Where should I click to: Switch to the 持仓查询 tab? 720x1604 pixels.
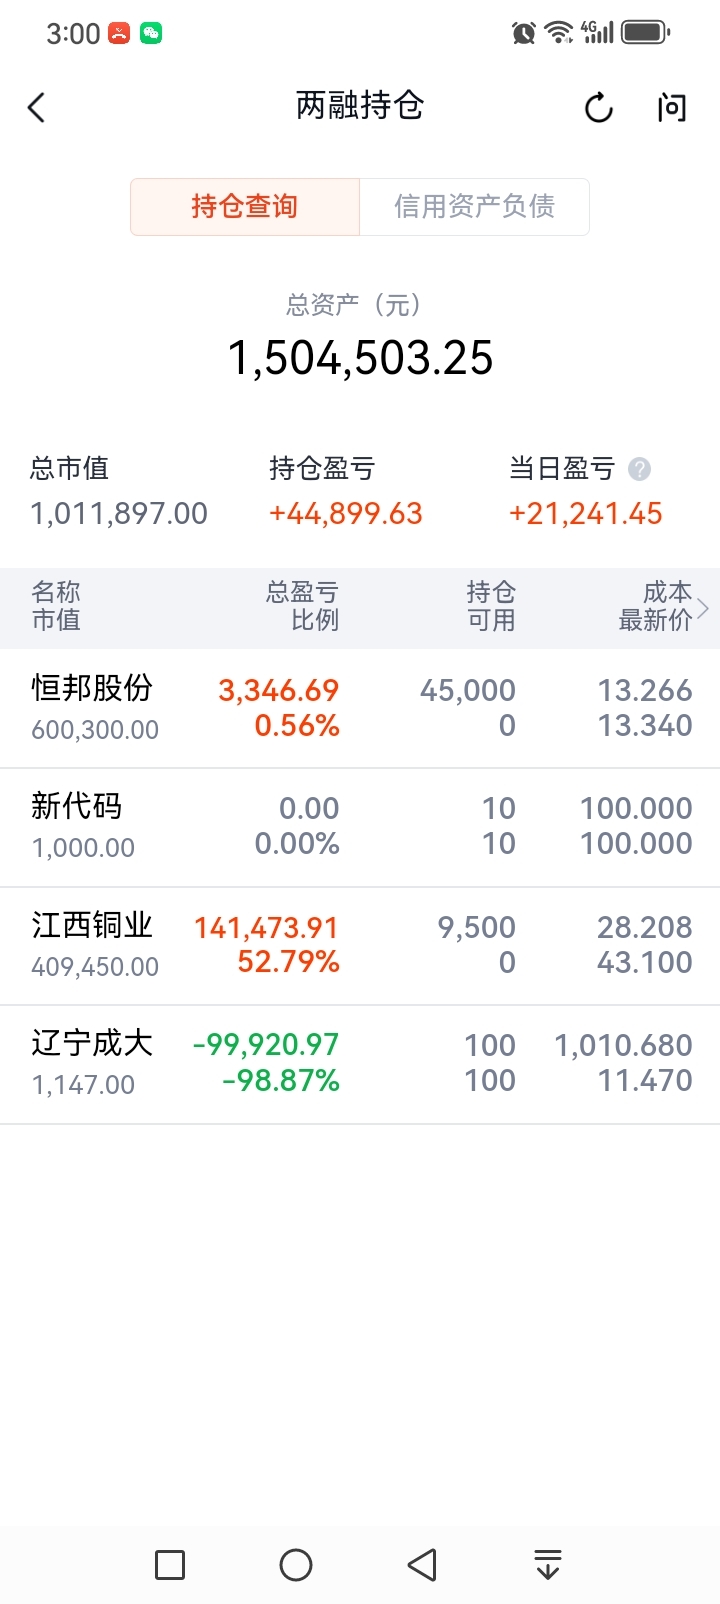[x=245, y=207]
